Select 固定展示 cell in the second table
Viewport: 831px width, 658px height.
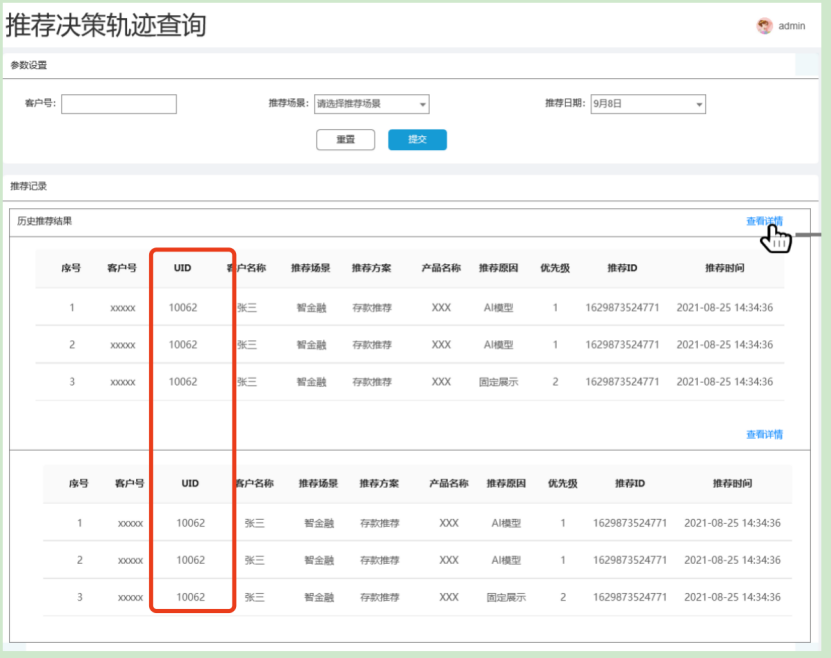pos(505,597)
